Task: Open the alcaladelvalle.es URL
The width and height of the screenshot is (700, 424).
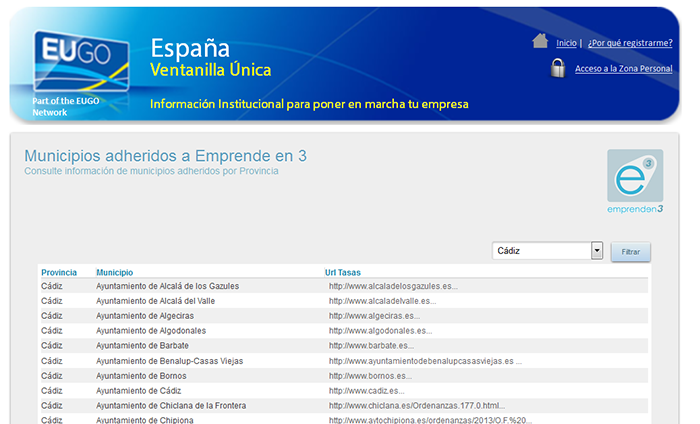Action: (382, 301)
